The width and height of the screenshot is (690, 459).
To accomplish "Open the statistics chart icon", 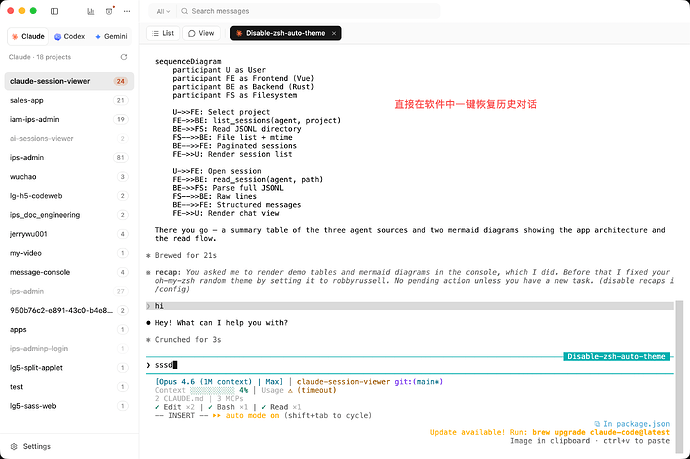I will (x=91, y=11).
